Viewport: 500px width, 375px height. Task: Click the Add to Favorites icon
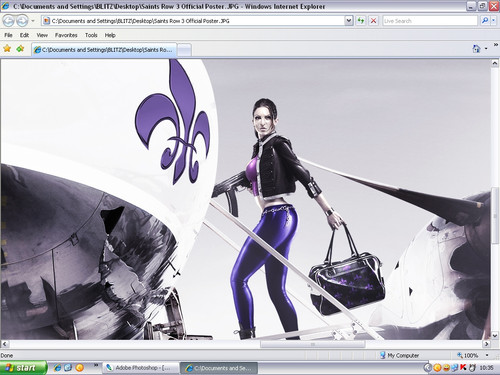21,49
